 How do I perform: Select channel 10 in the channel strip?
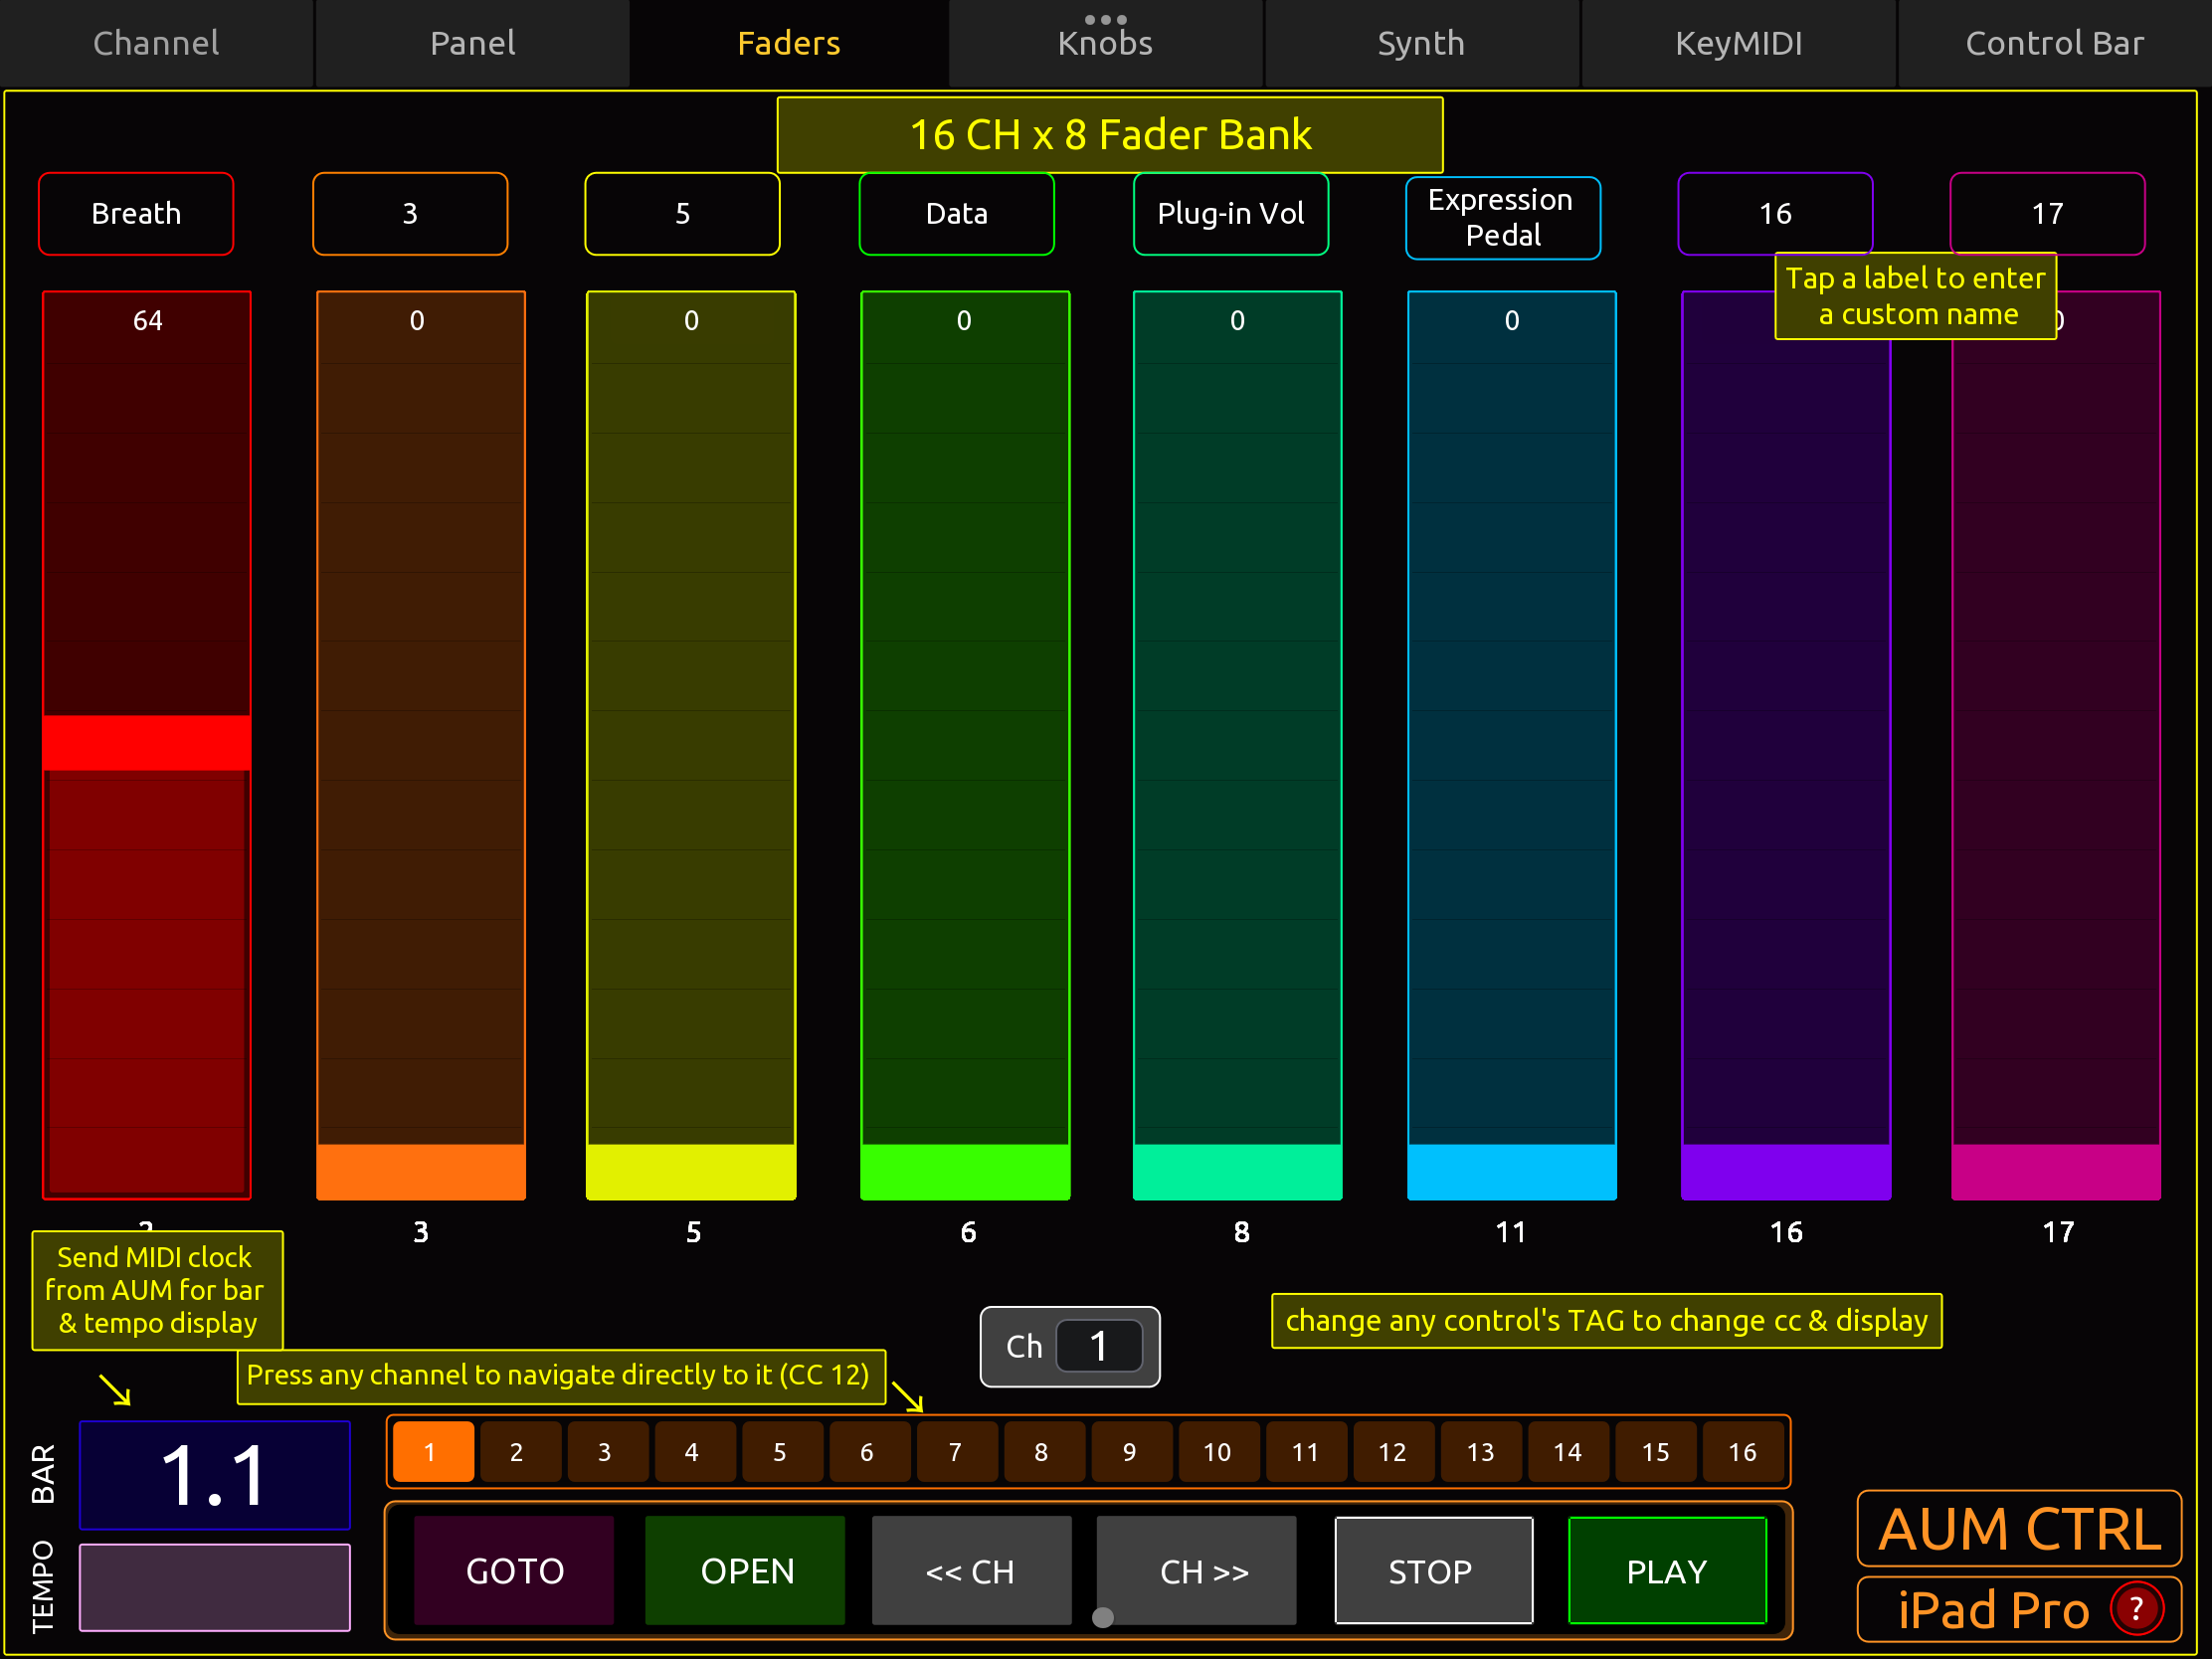point(1219,1451)
